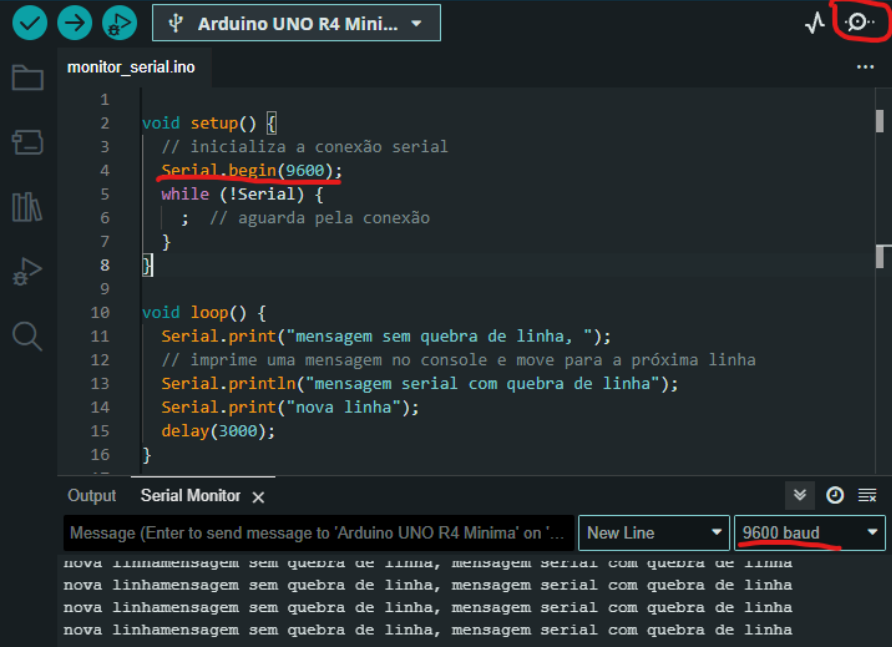The image size is (892, 647).
Task: Click the Serial.begin(9600) code line
Action: tap(252, 170)
